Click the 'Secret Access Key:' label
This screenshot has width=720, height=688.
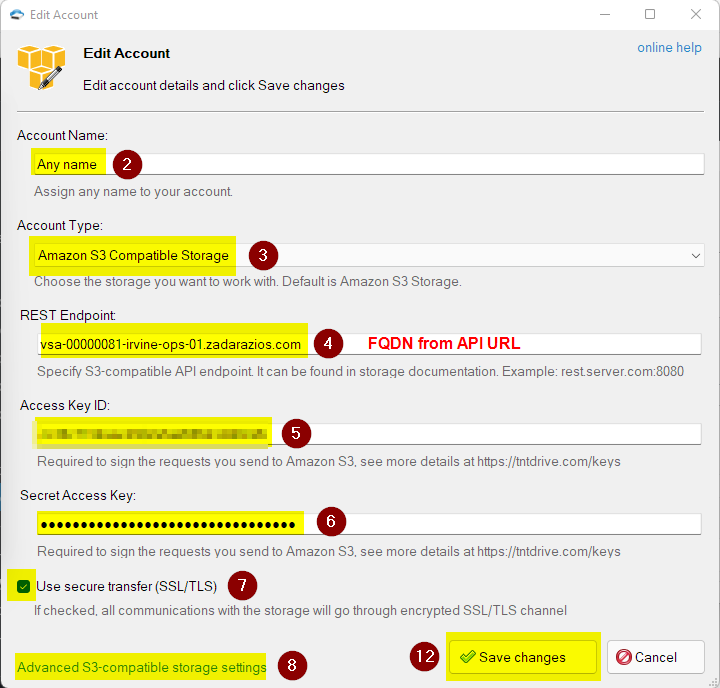[x=78, y=495]
